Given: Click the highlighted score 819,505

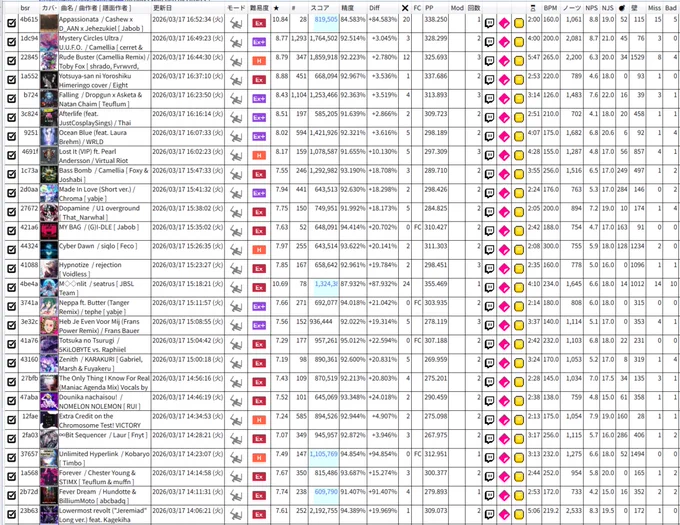Looking at the screenshot, I should tap(326, 19).
